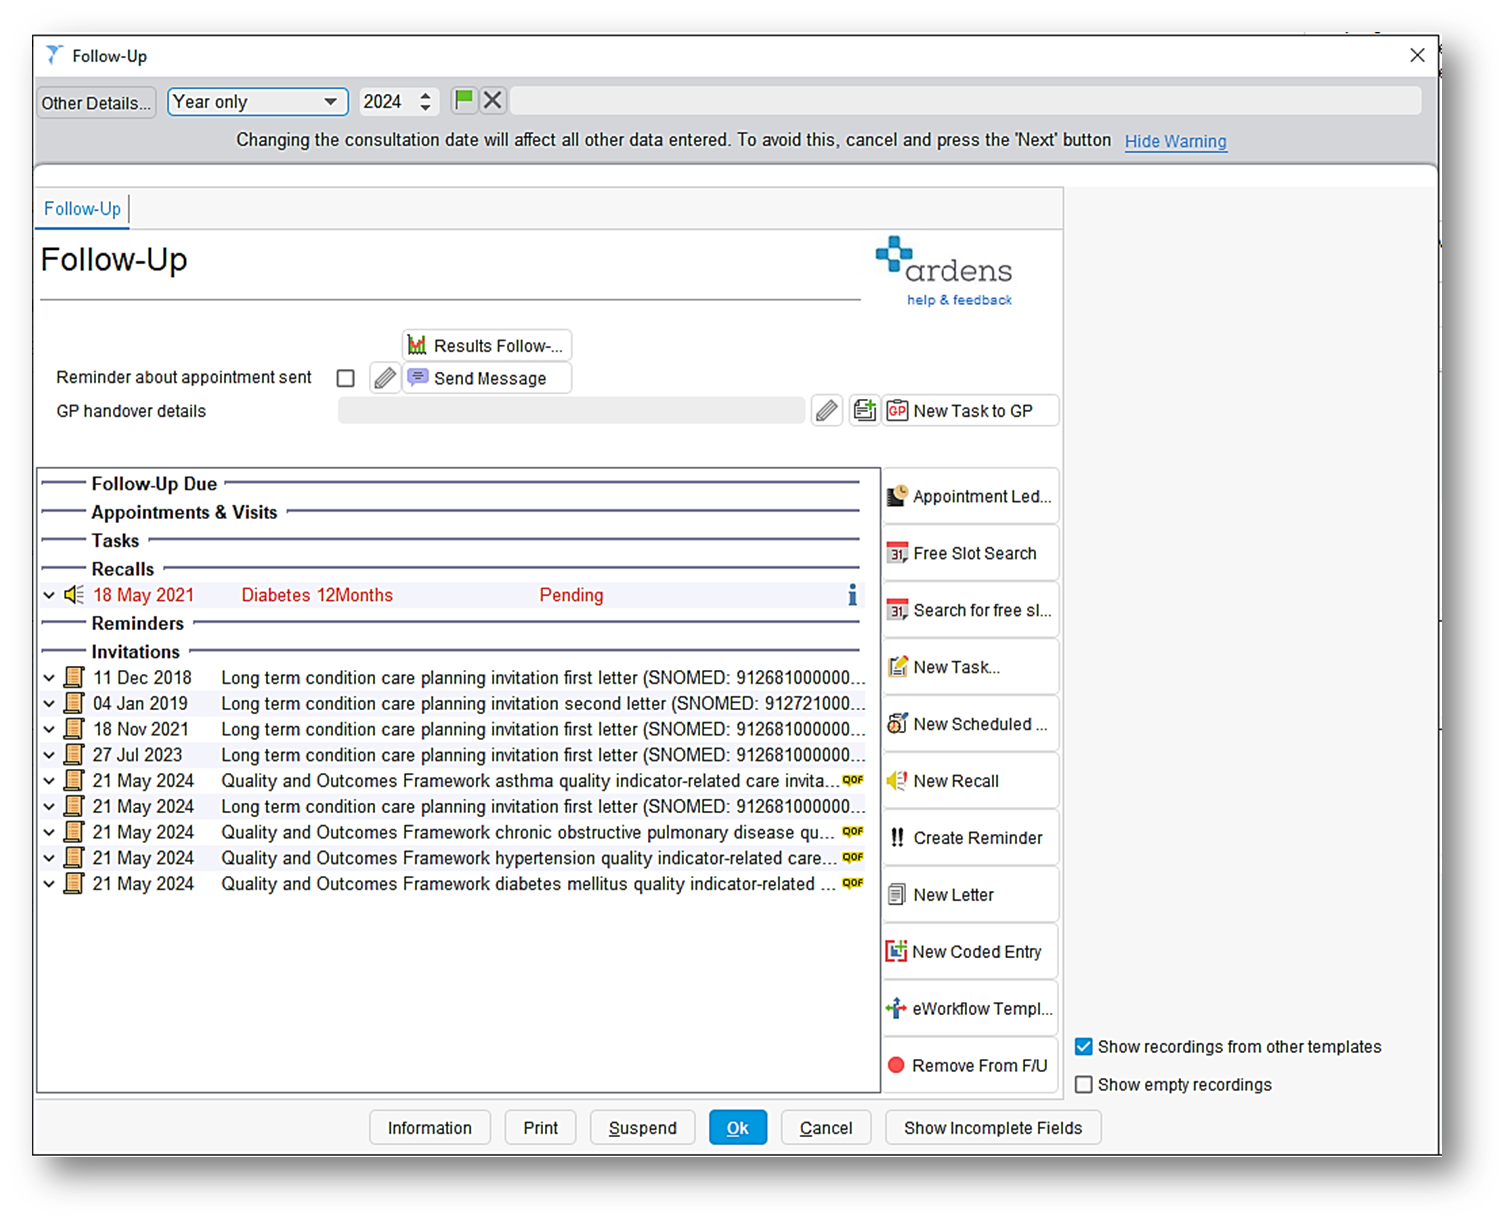Viewport: 1507px width, 1222px height.
Task: Expand the 27 Jul 2023 invitation row
Action: point(49,755)
